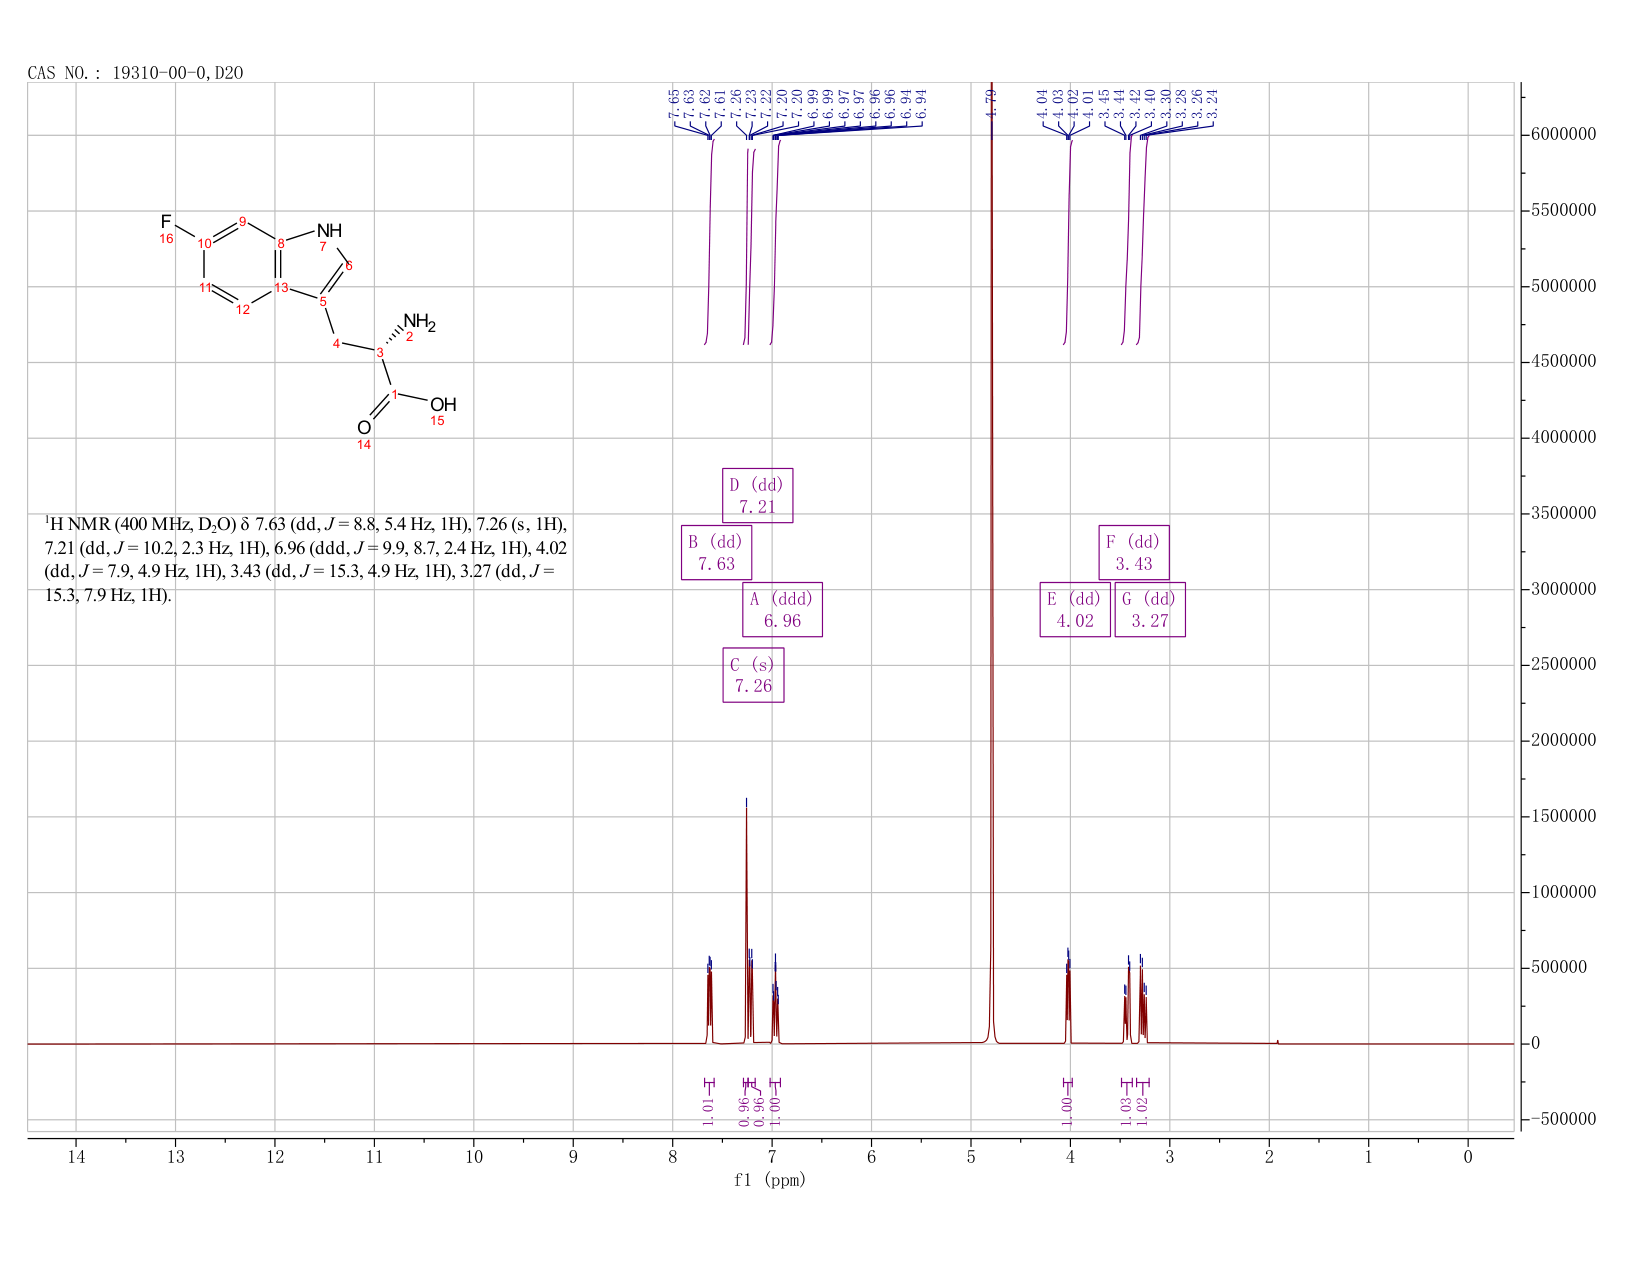1650x1275 pixels.
Task: Select multiplet box B (dd) 7.63
Action: tap(717, 553)
